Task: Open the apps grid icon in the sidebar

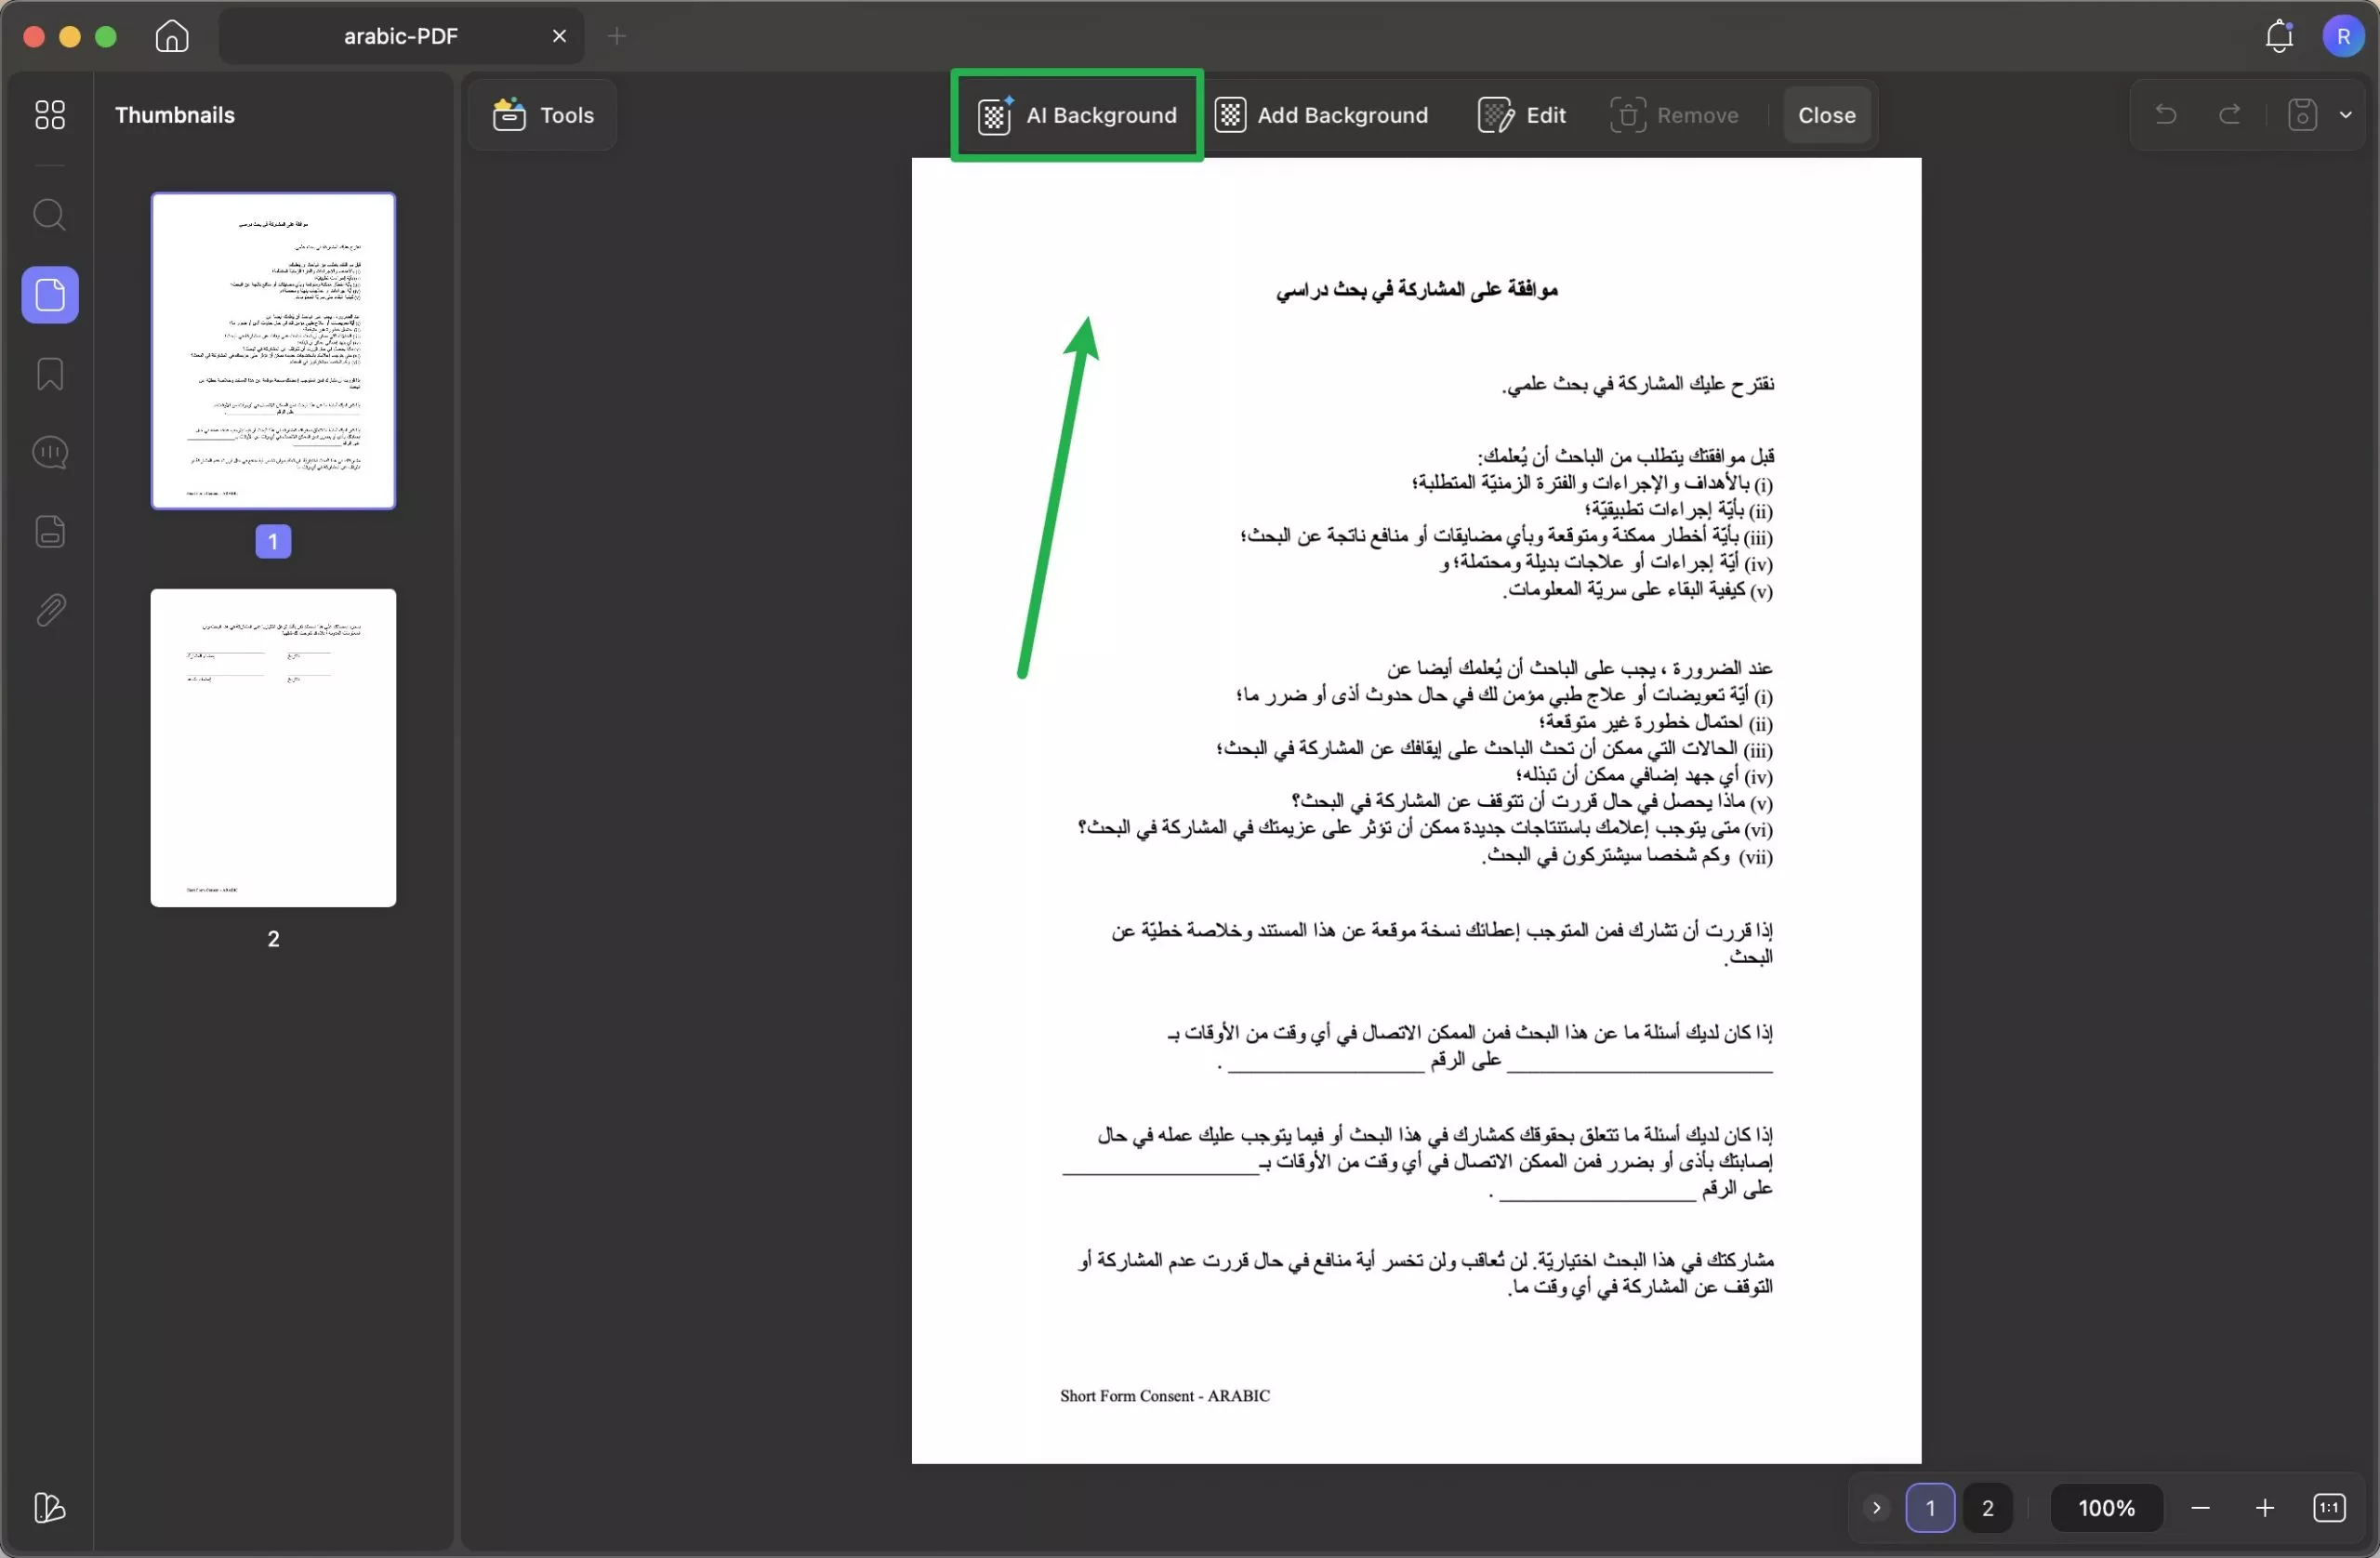Action: [x=50, y=114]
